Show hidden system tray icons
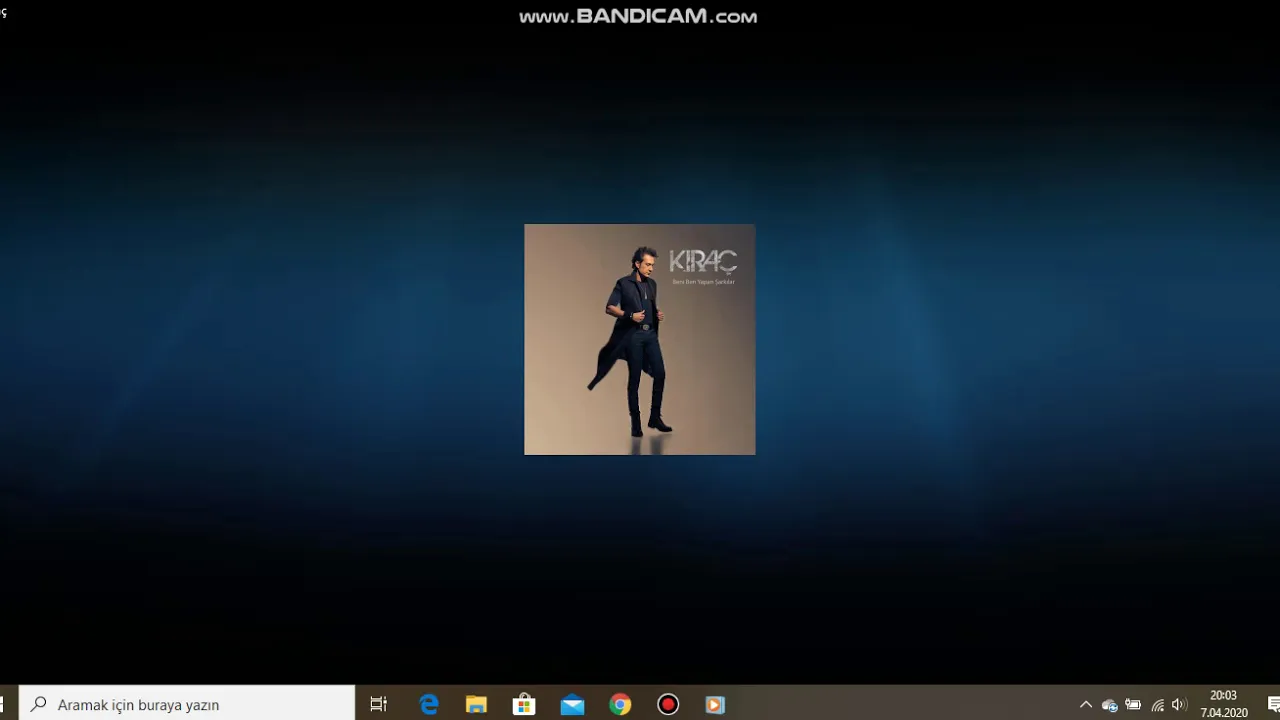Screen dimensions: 1280x720 pos(1086,704)
